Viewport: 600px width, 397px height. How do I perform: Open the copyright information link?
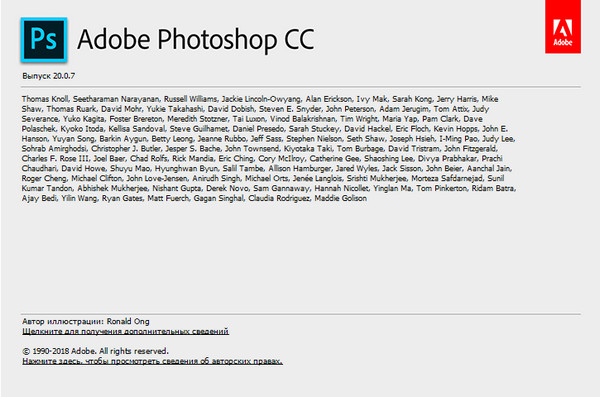click(x=152, y=361)
